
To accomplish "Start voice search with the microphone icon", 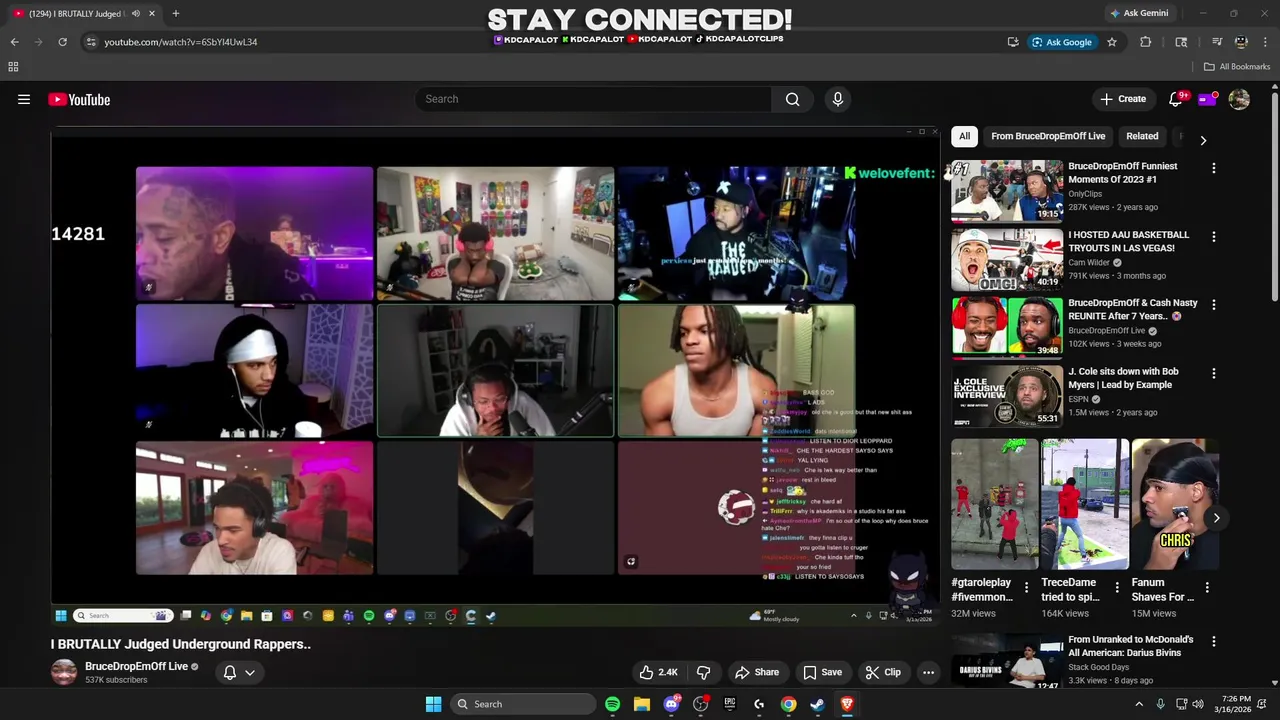I will (x=838, y=99).
